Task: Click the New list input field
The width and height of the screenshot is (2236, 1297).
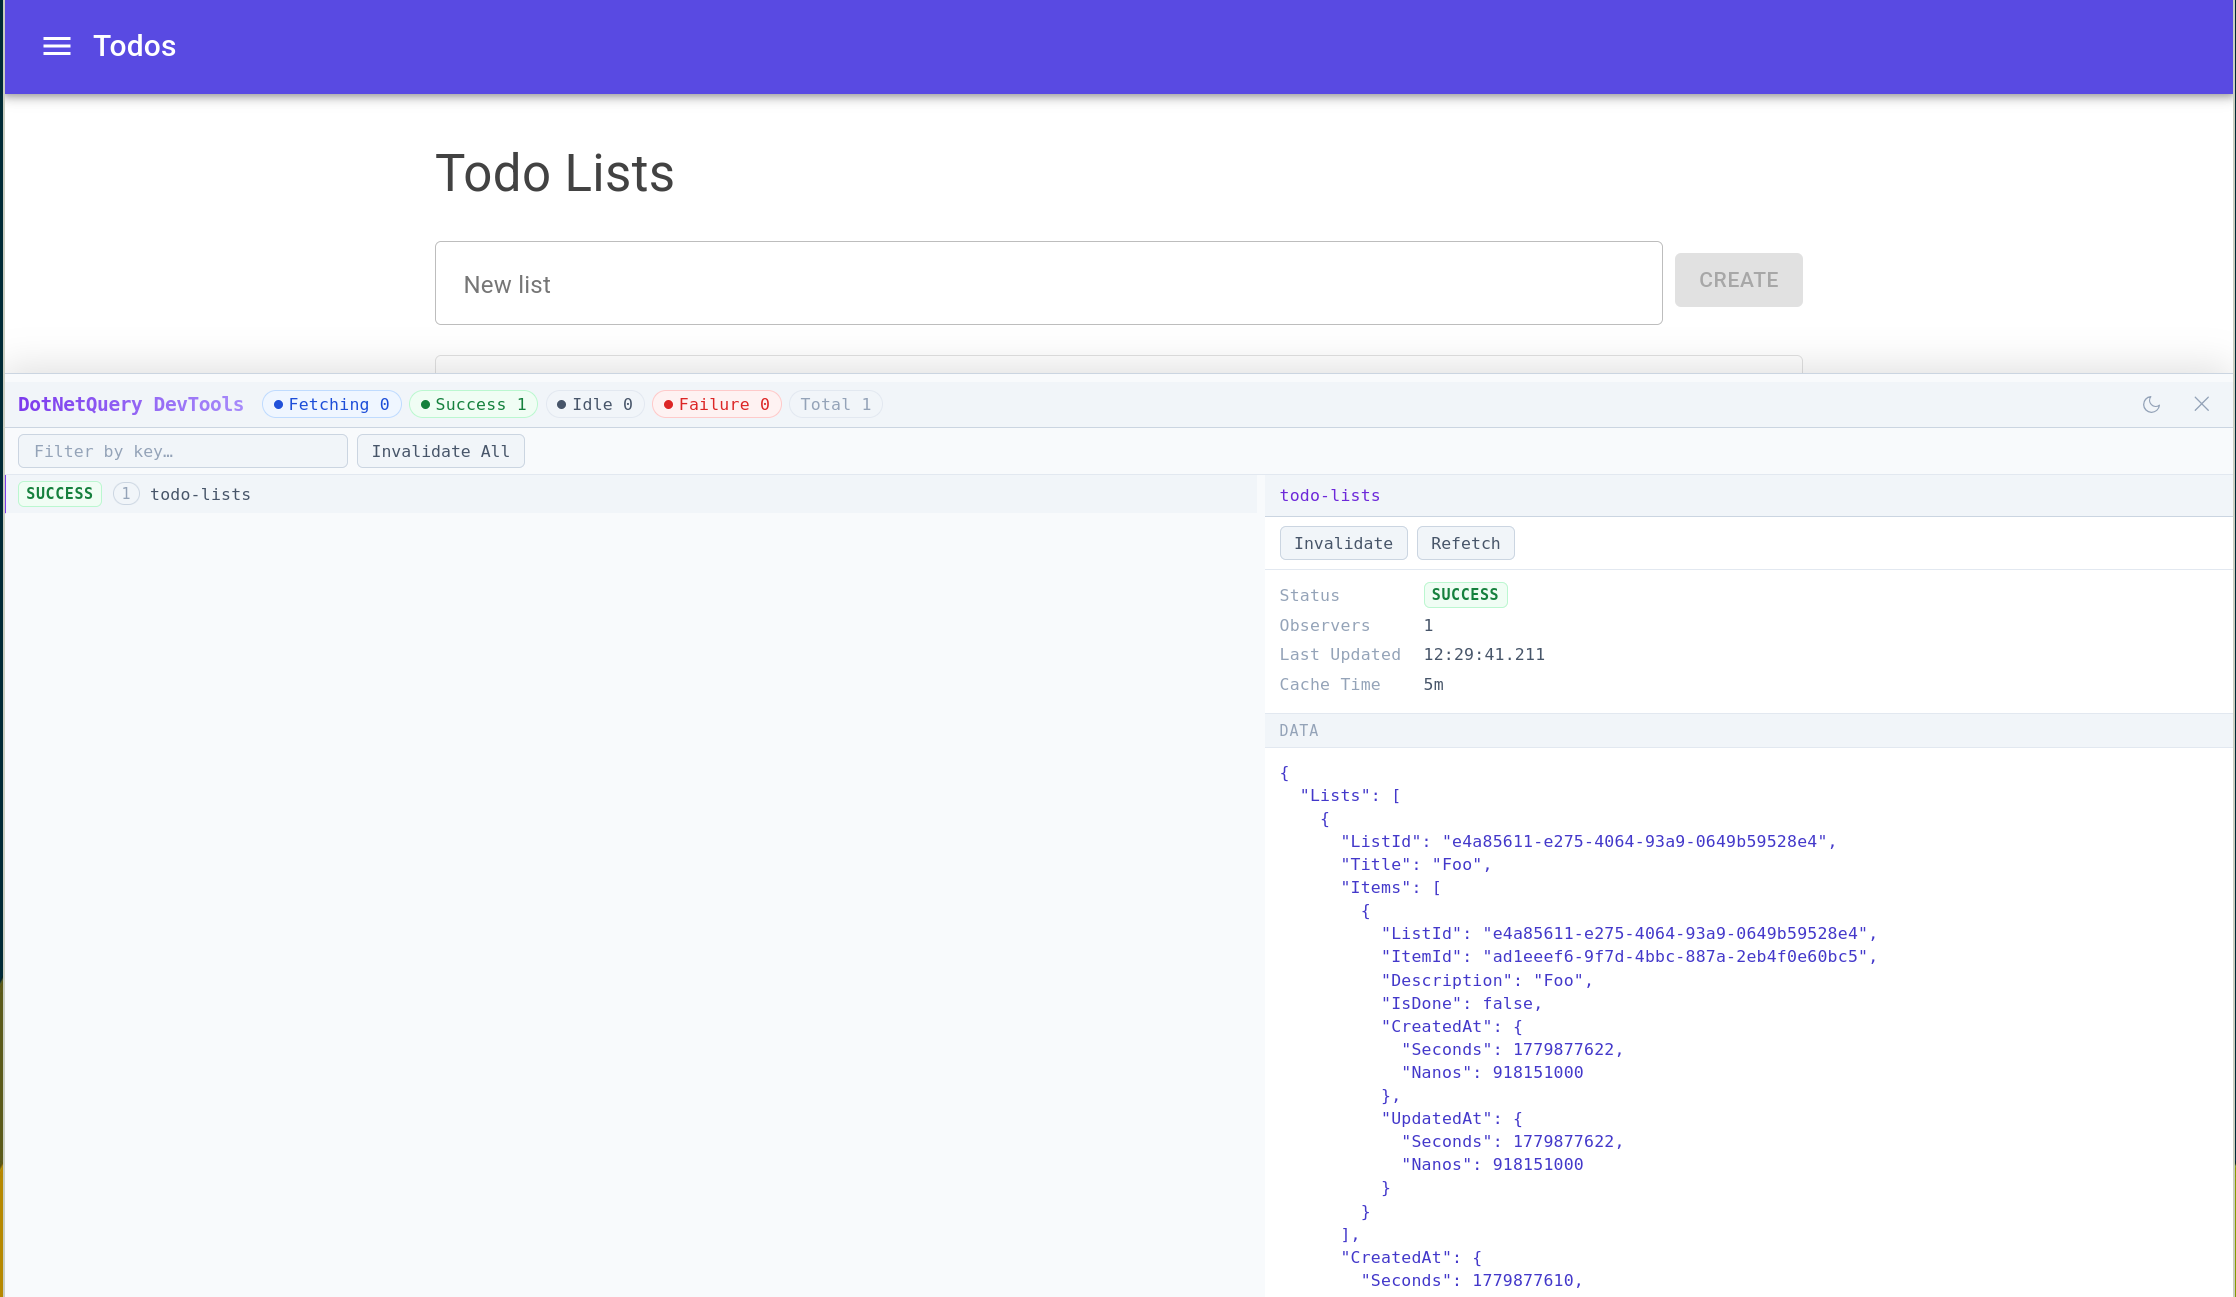Action: coord(1048,283)
